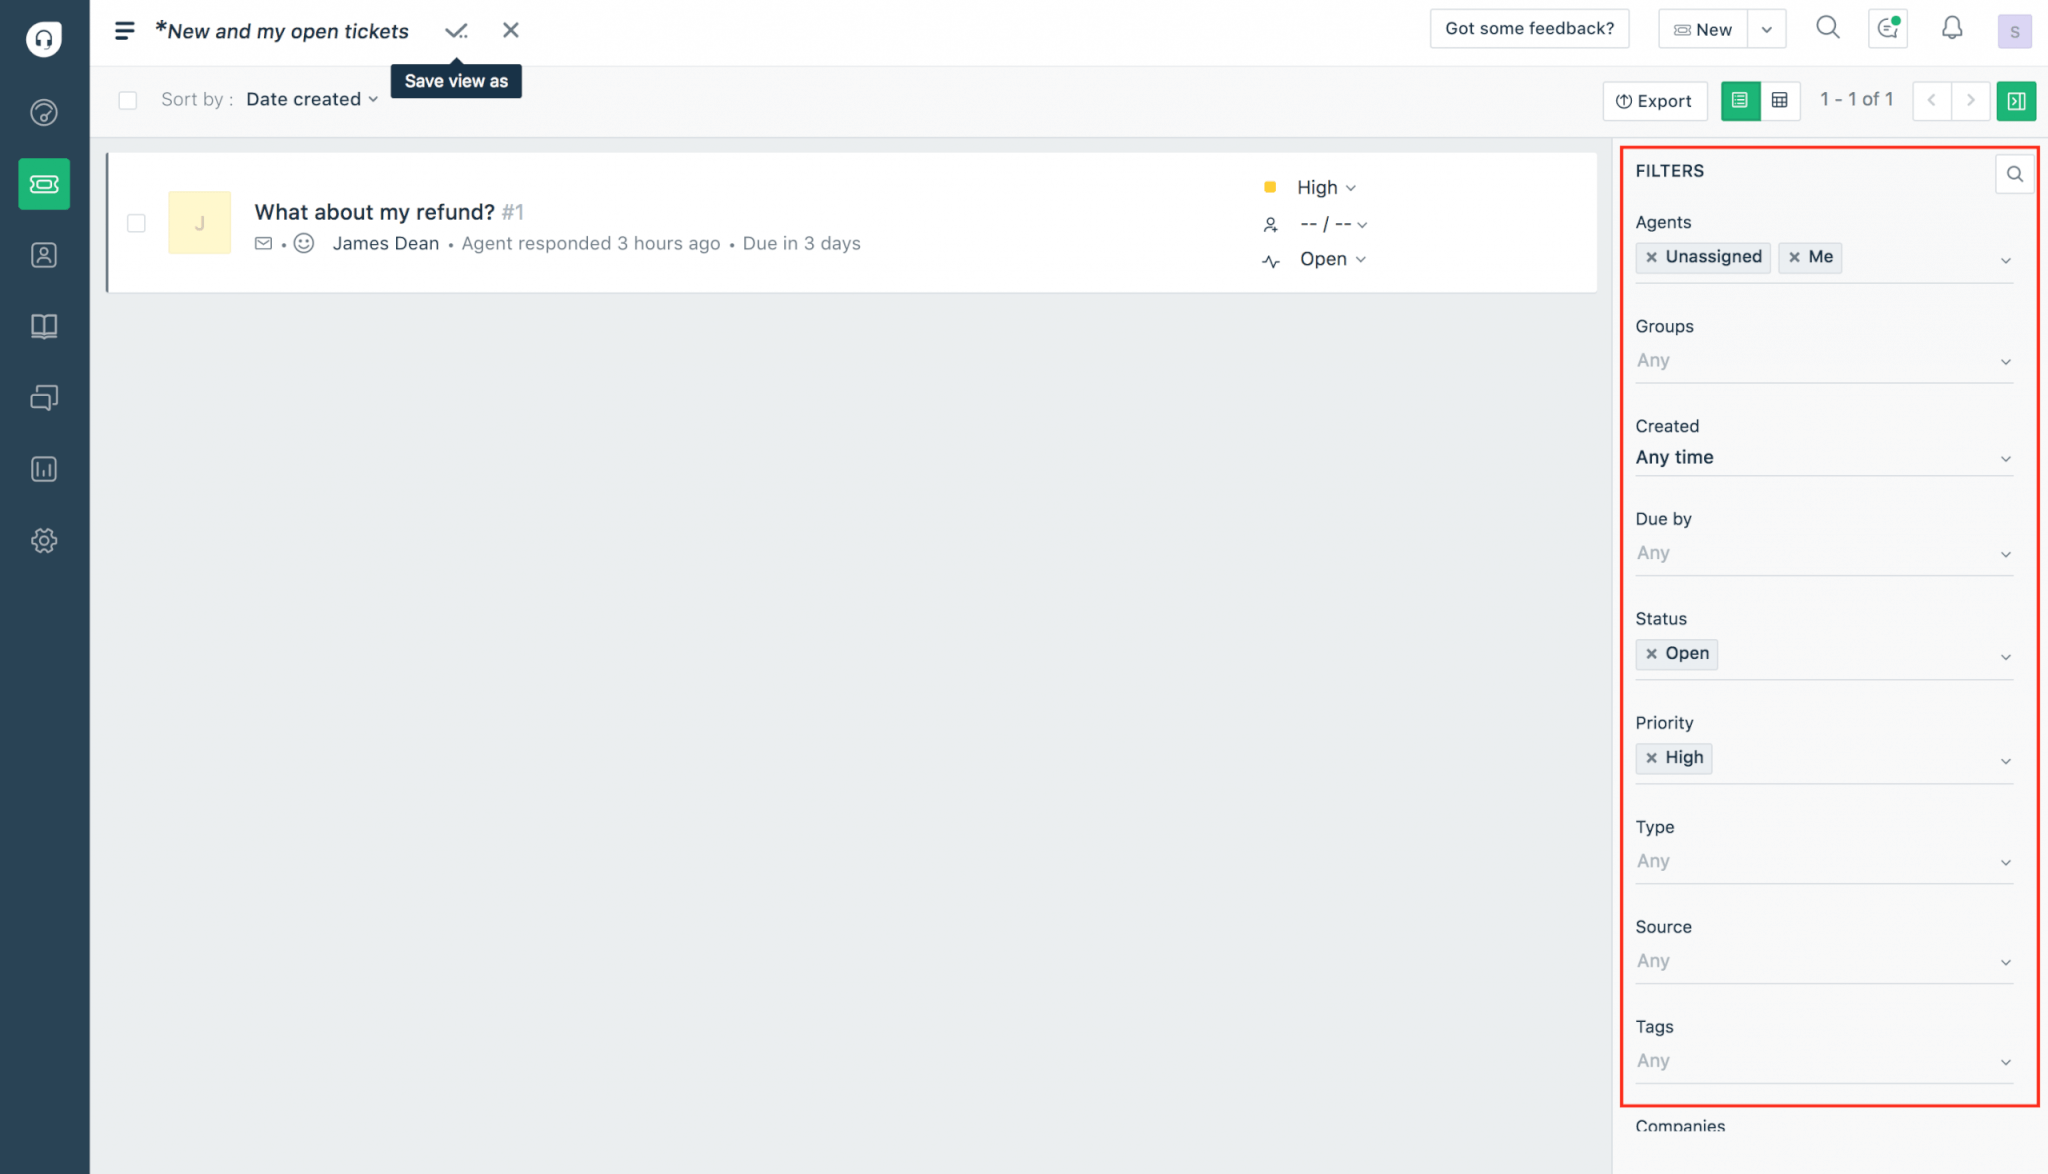Viewport: 2048px width, 1174px height.
Task: Open the conversations icon in sidebar
Action: coord(44,396)
